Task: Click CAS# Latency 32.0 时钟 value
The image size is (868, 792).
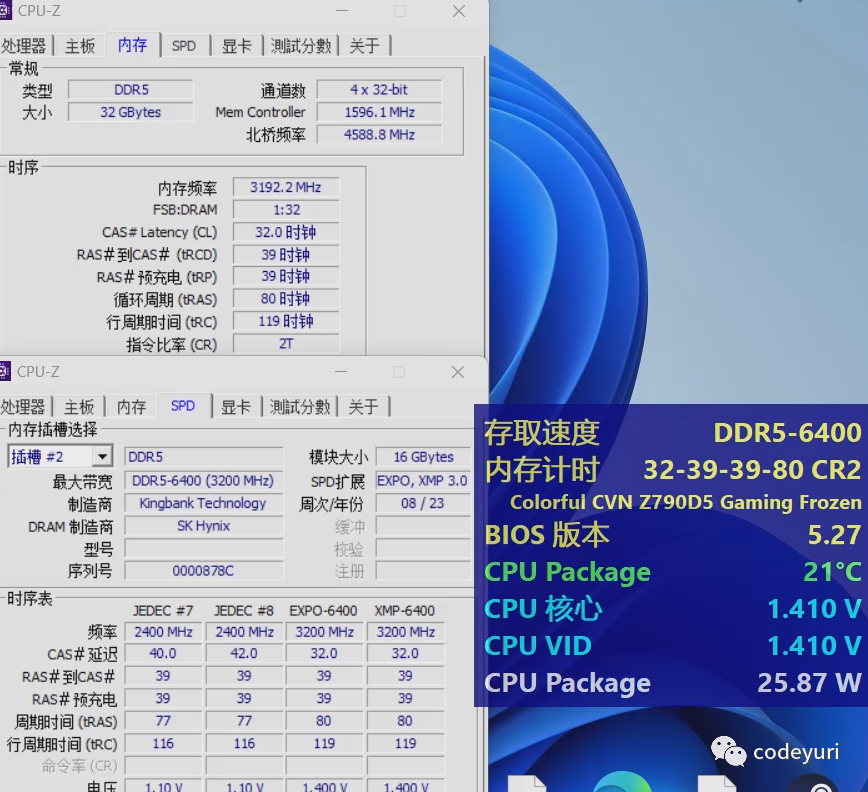Action: pos(286,232)
